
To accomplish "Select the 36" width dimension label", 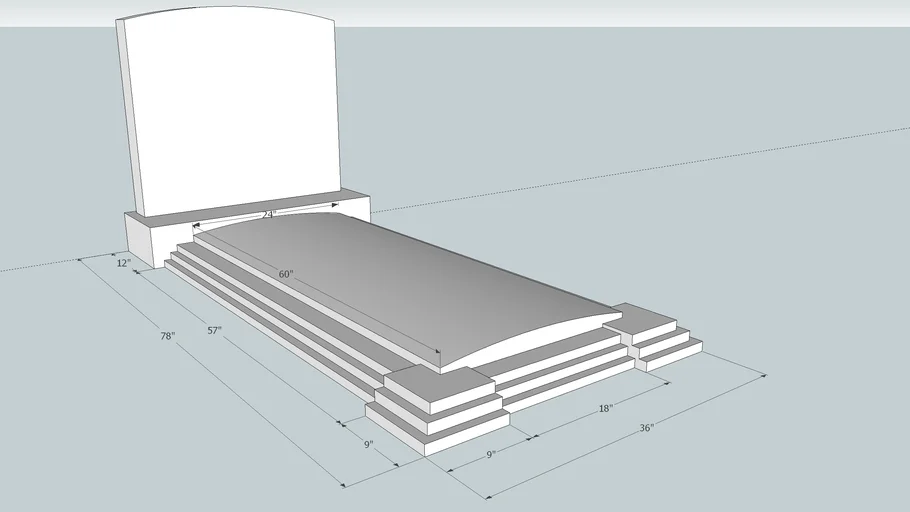I will (646, 428).
